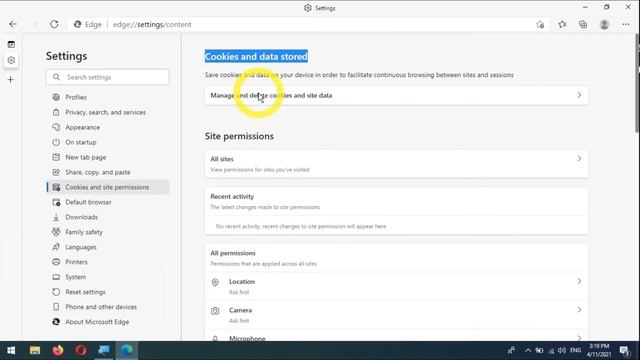Click the vertical tabs panel icon
The image size is (640, 360).
click(11, 44)
